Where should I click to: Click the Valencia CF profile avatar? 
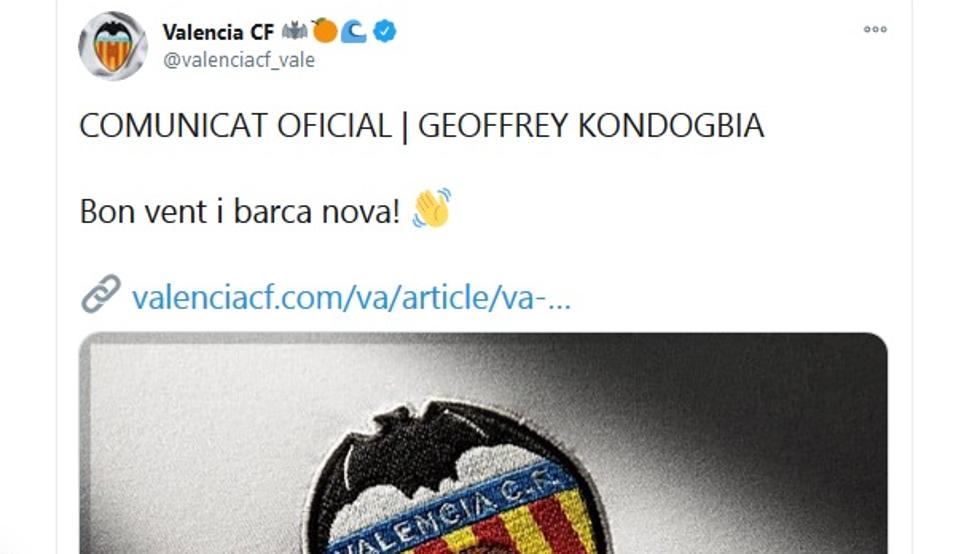[113, 46]
